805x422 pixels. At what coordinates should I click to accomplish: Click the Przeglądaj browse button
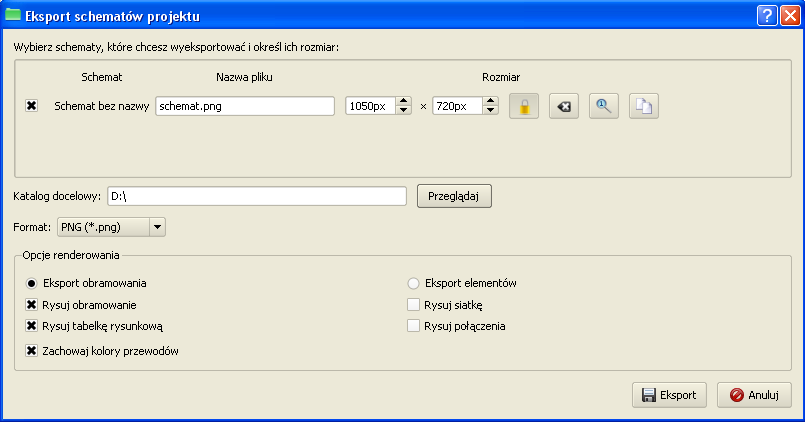click(454, 196)
